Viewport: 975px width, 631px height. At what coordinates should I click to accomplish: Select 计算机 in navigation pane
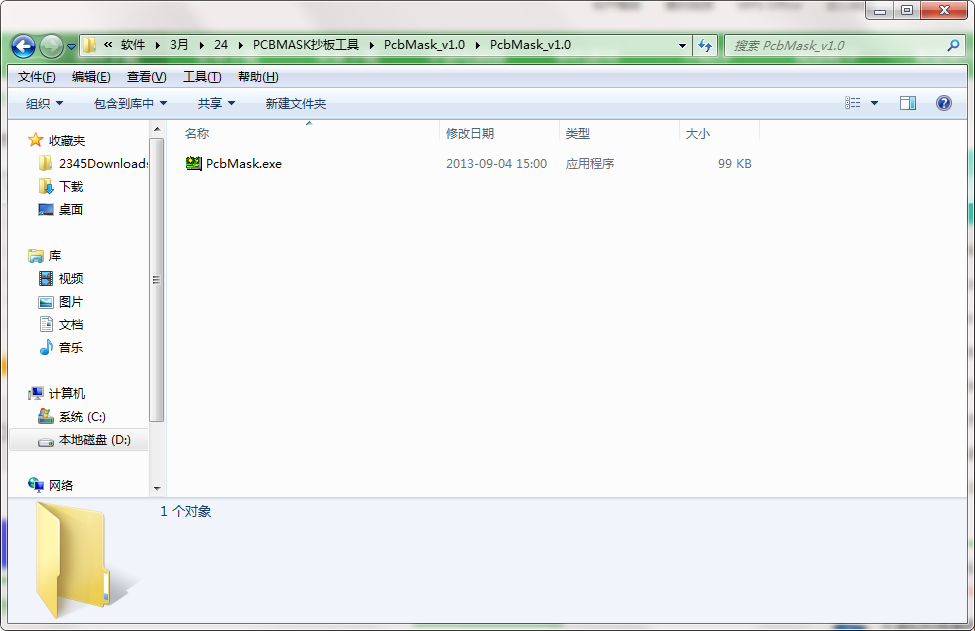pos(57,394)
